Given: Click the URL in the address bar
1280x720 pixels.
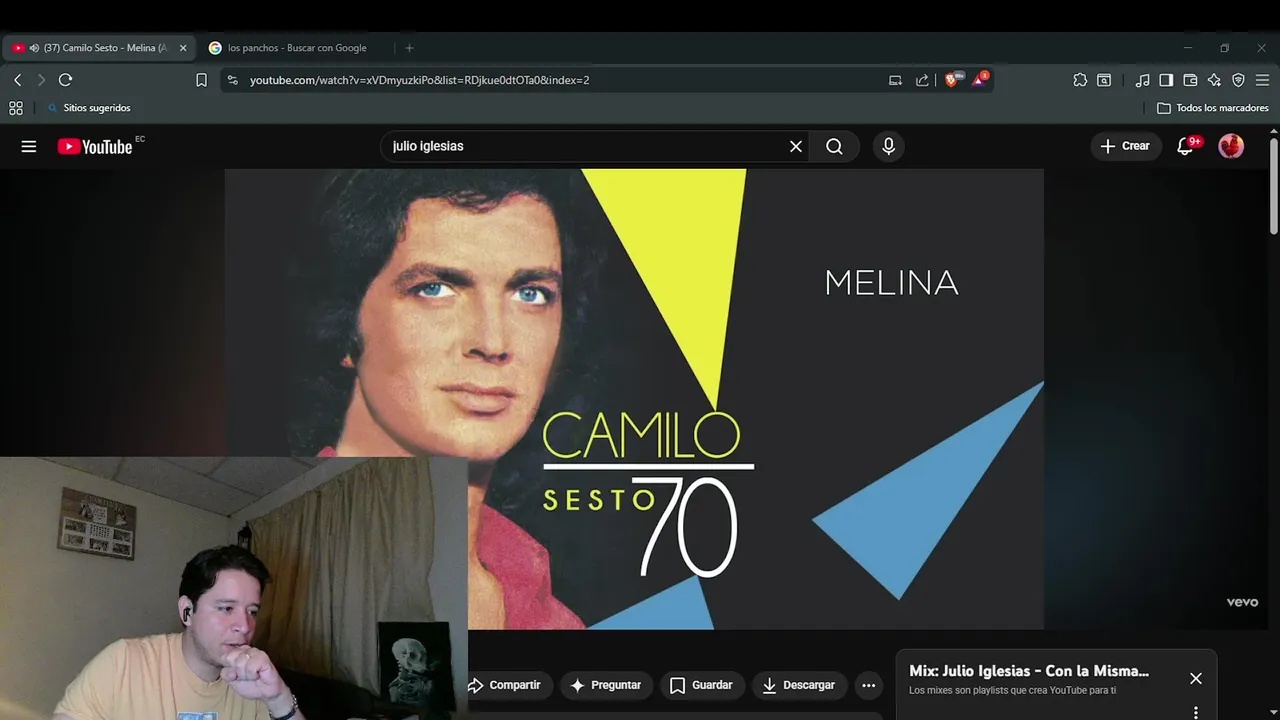Looking at the screenshot, I should point(419,80).
